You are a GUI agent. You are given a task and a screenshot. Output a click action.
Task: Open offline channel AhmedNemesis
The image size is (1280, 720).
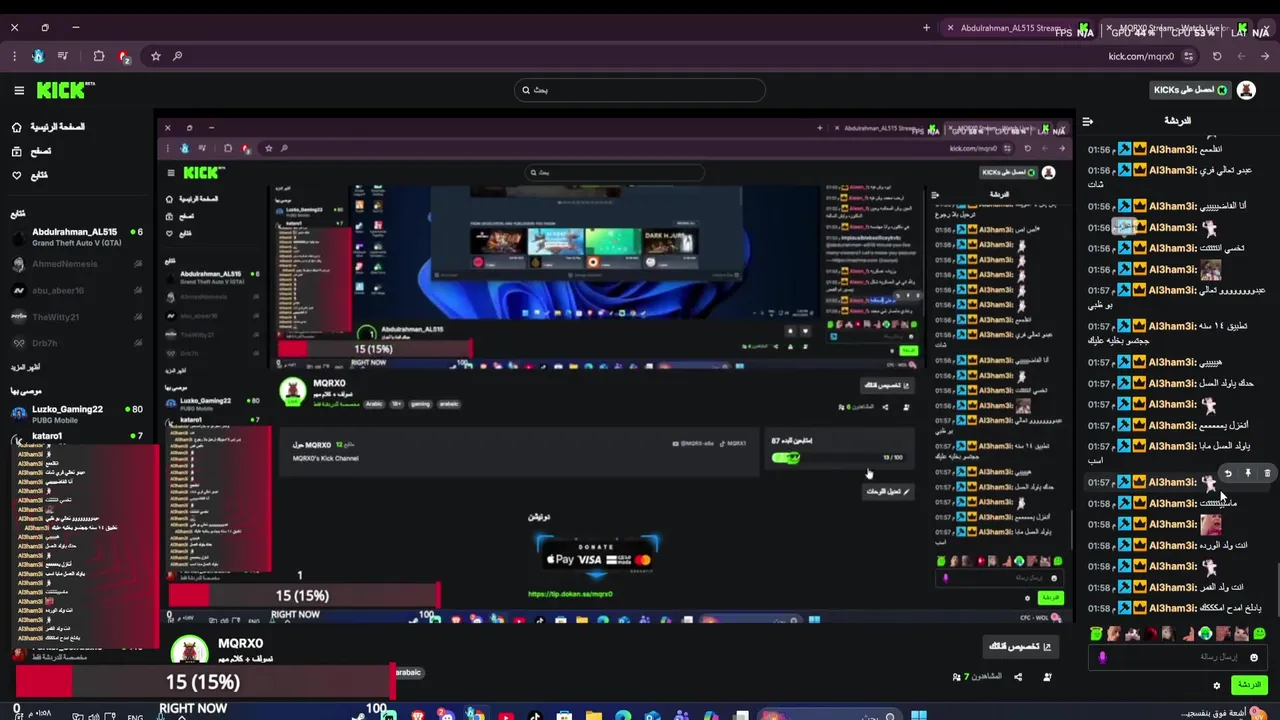click(x=78, y=264)
